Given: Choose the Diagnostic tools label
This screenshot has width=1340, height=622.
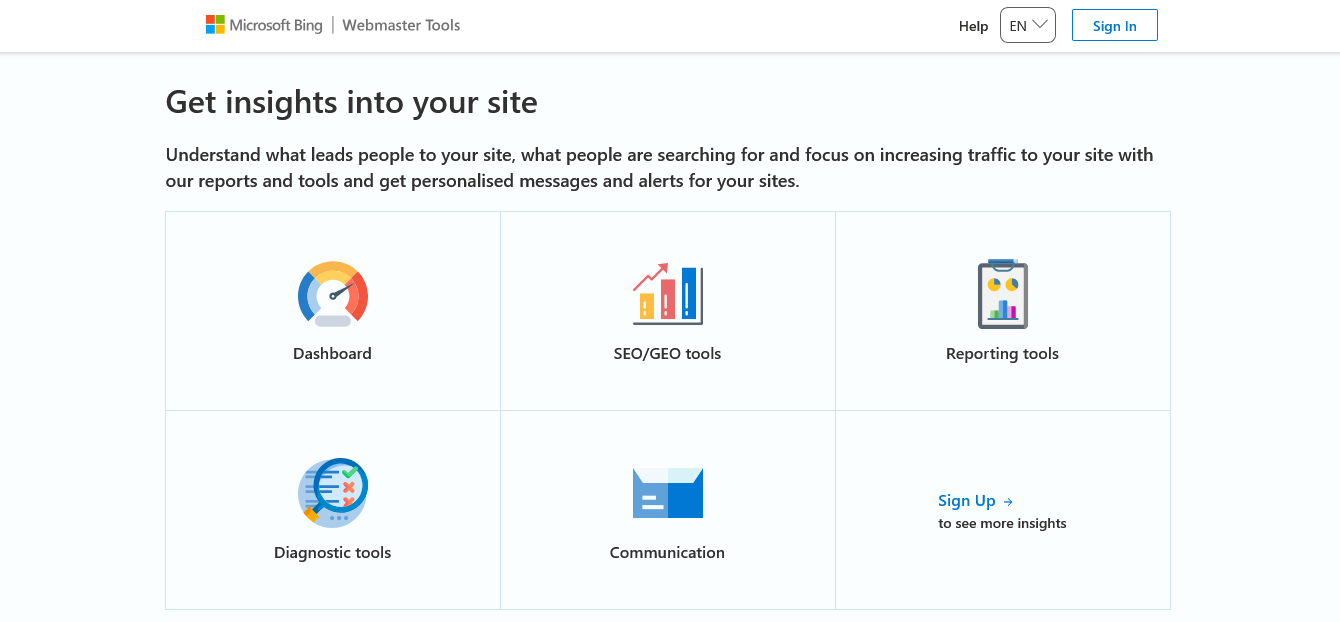Looking at the screenshot, I should pyautogui.click(x=332, y=553).
